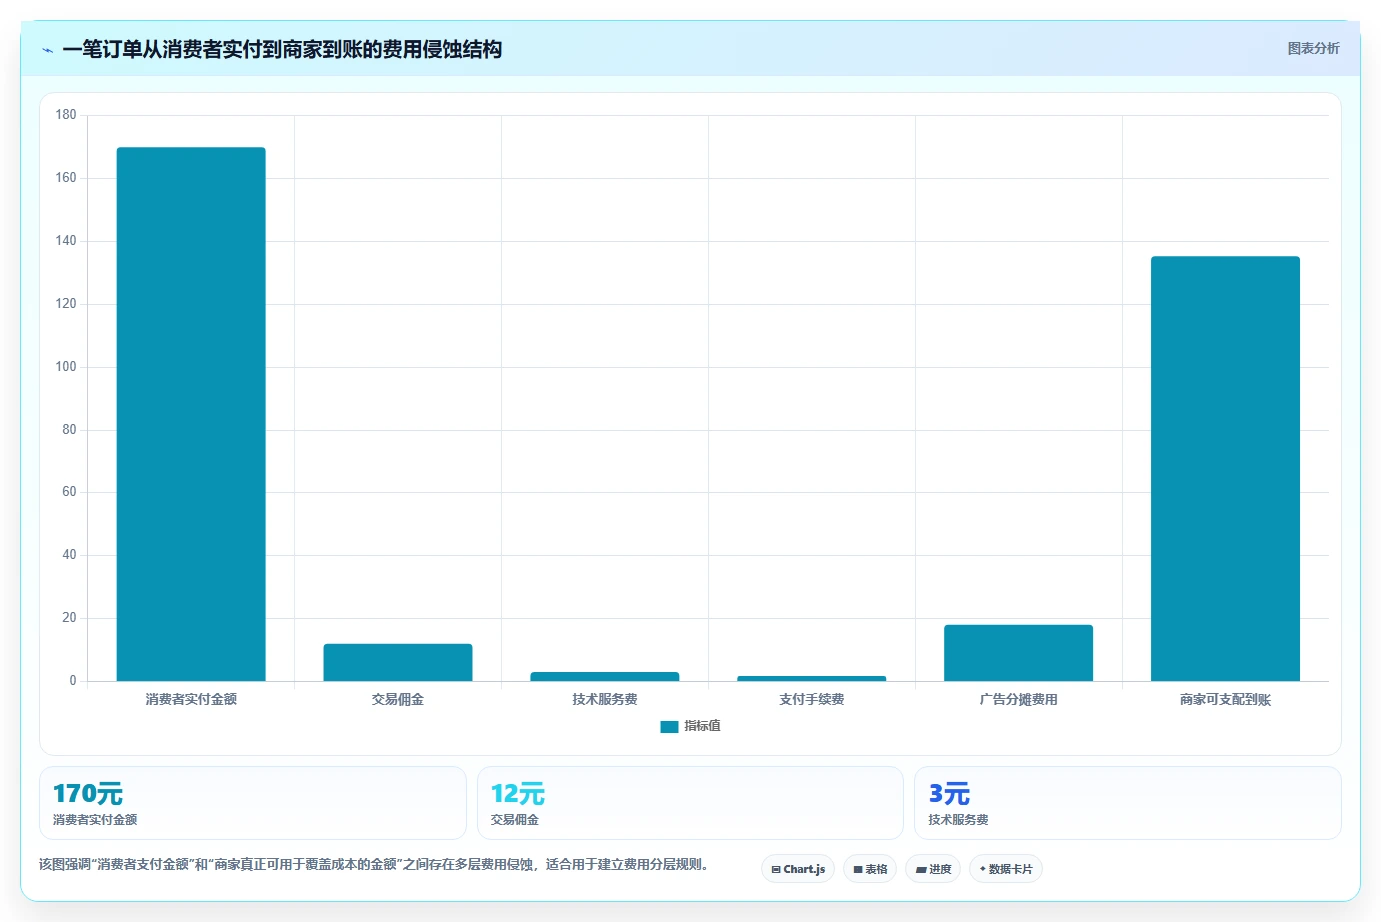Image resolution: width=1381 pixels, height=922 pixels.
Task: Click the 交易佣金 bar in the chart
Action: point(398,662)
